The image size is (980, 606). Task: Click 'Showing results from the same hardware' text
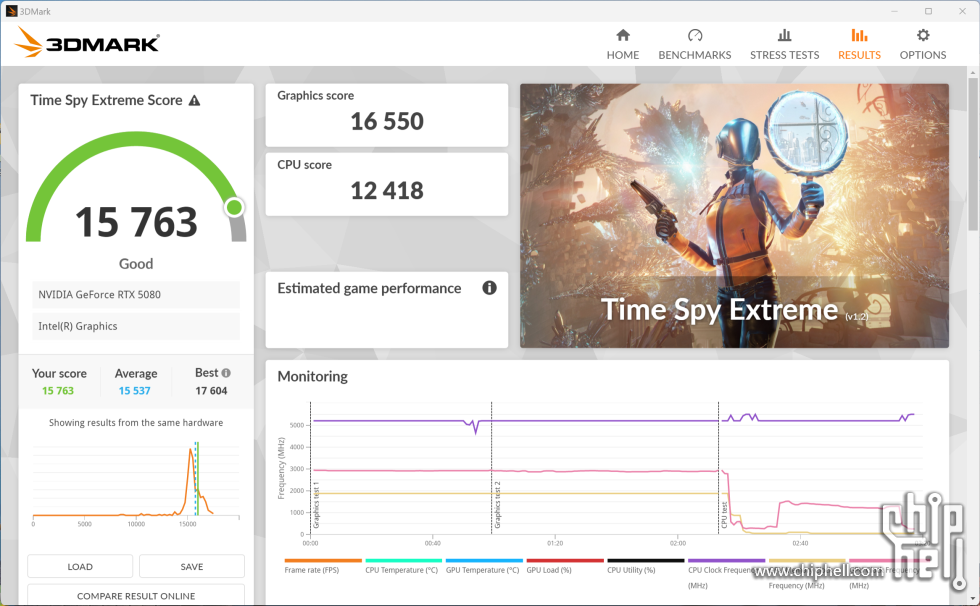(136, 423)
